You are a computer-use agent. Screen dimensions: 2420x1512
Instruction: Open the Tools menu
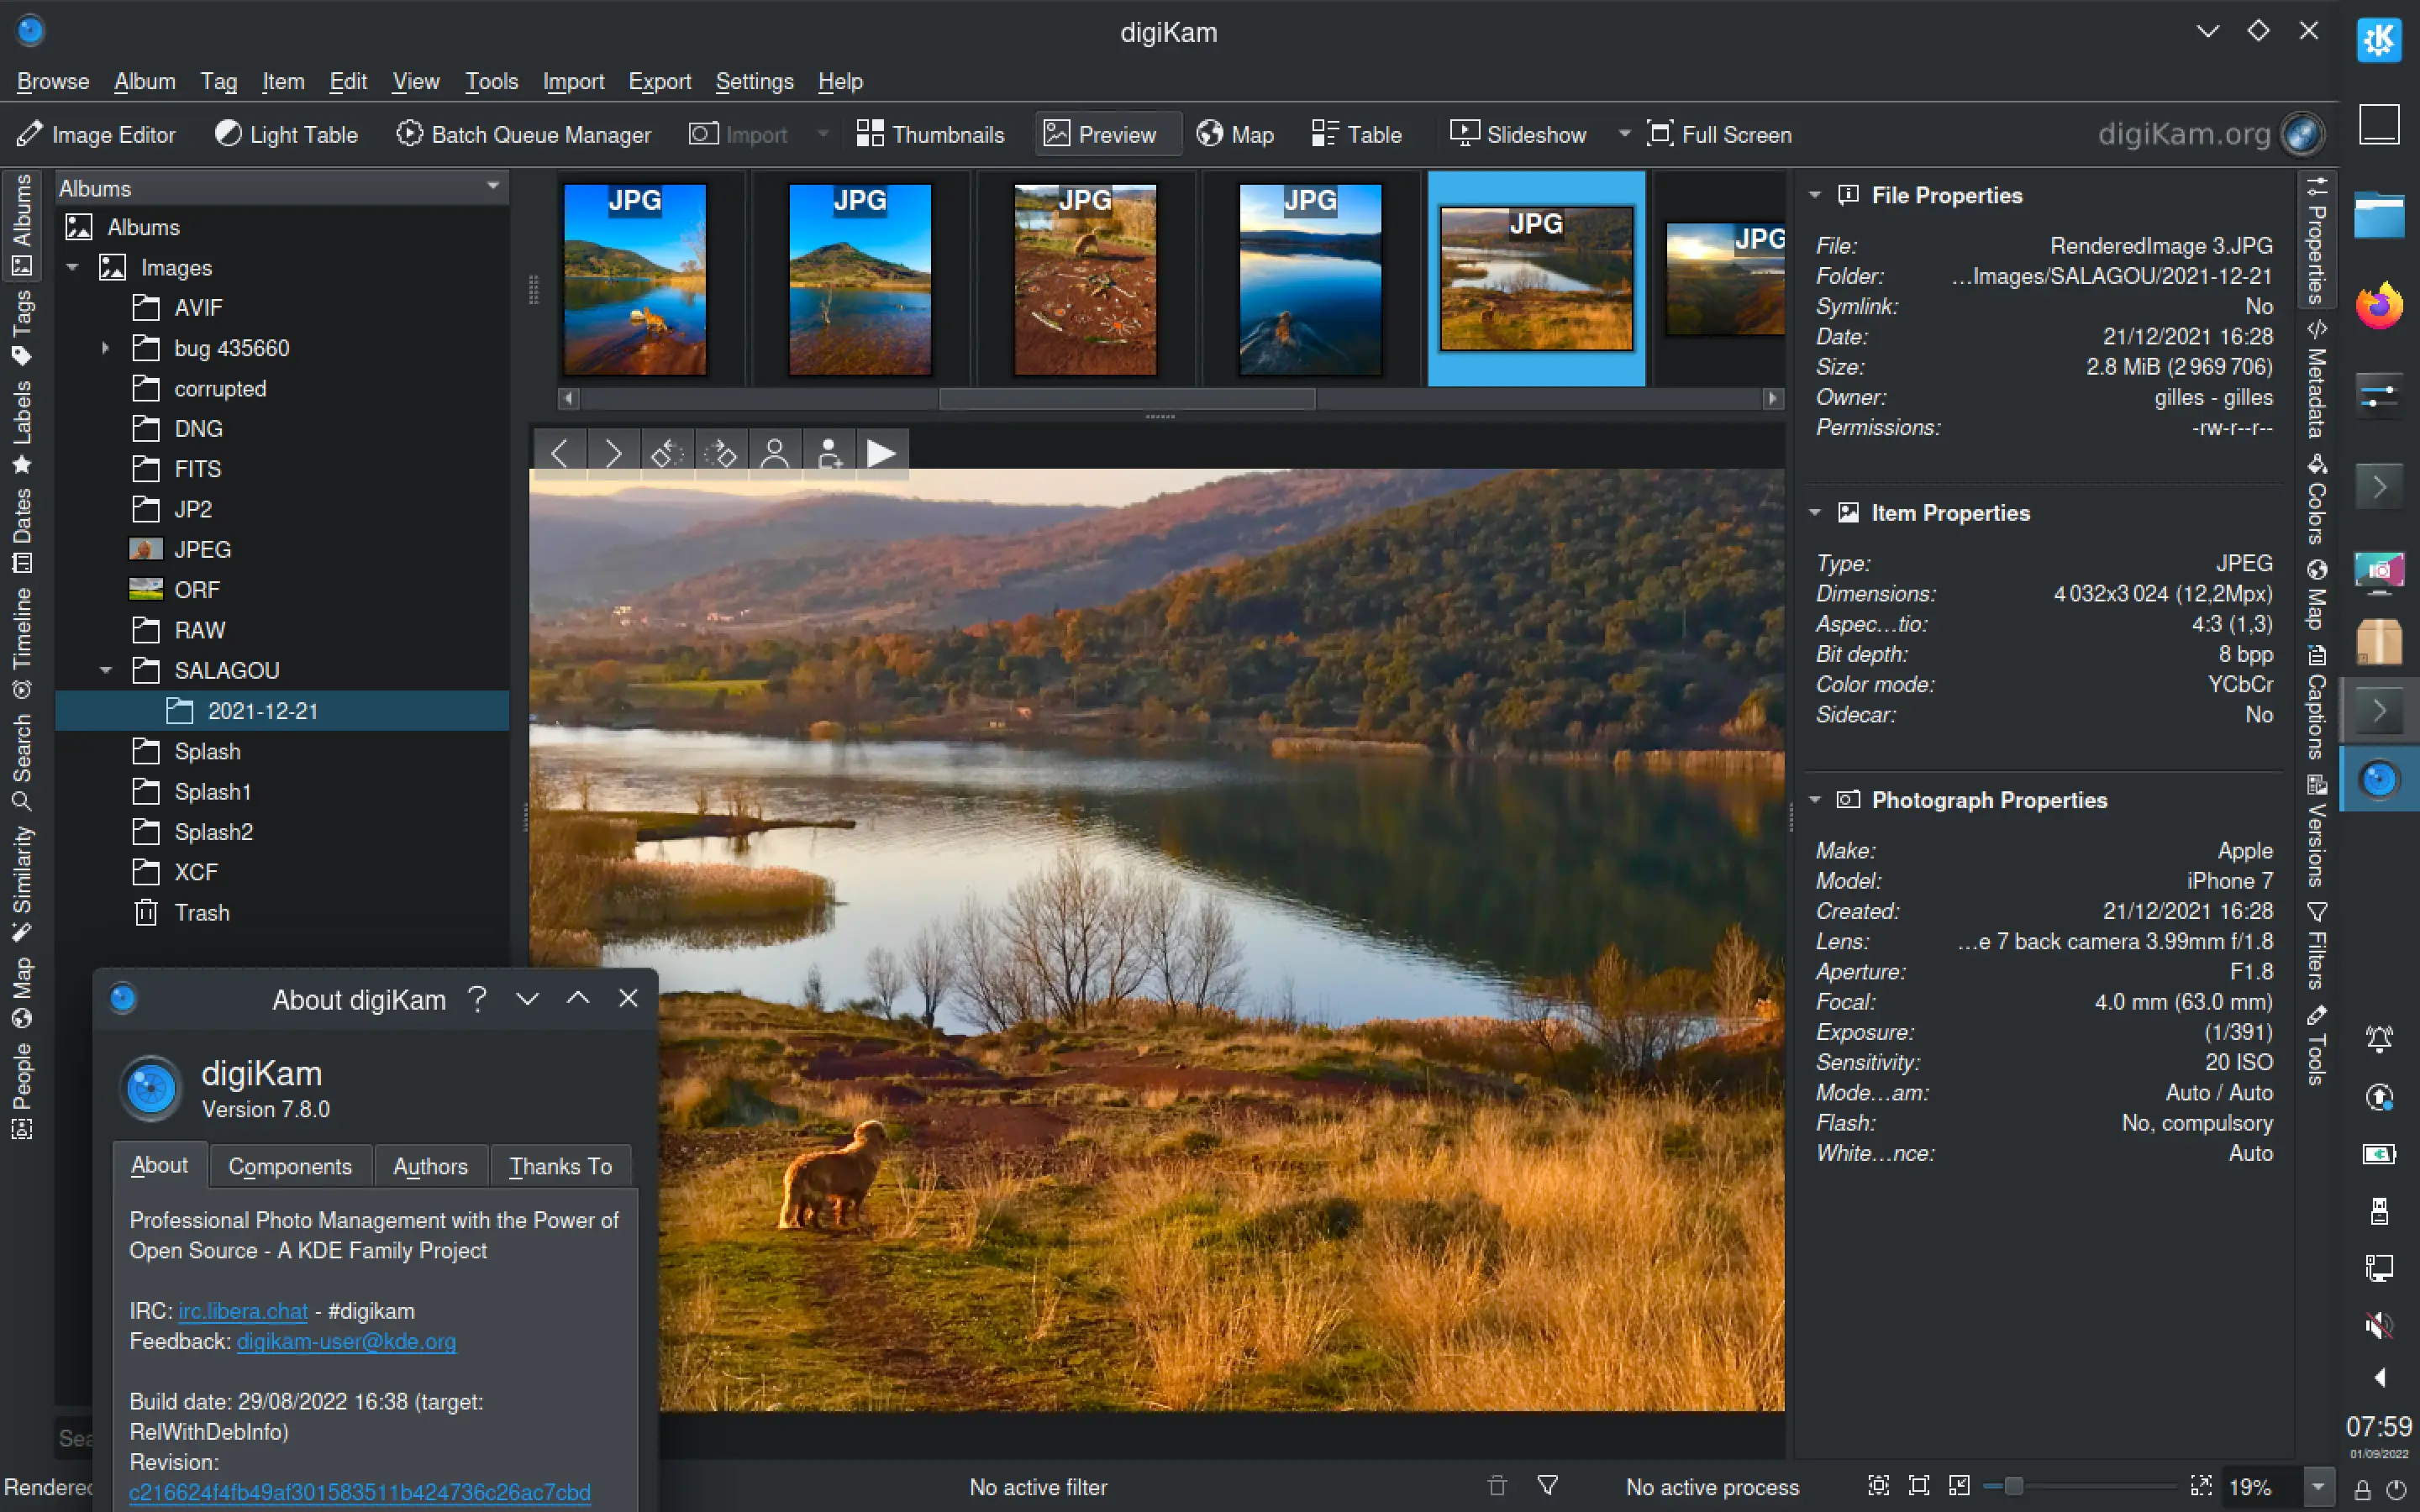(491, 81)
